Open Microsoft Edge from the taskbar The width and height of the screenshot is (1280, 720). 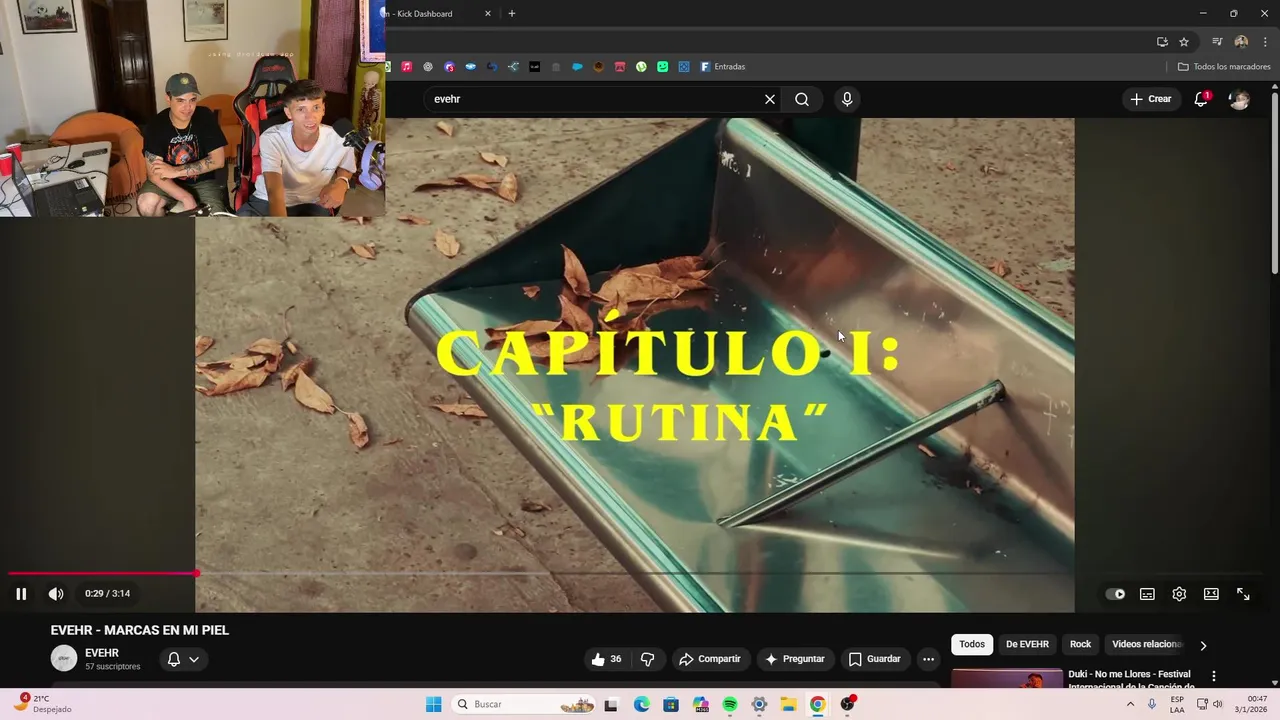(x=641, y=704)
